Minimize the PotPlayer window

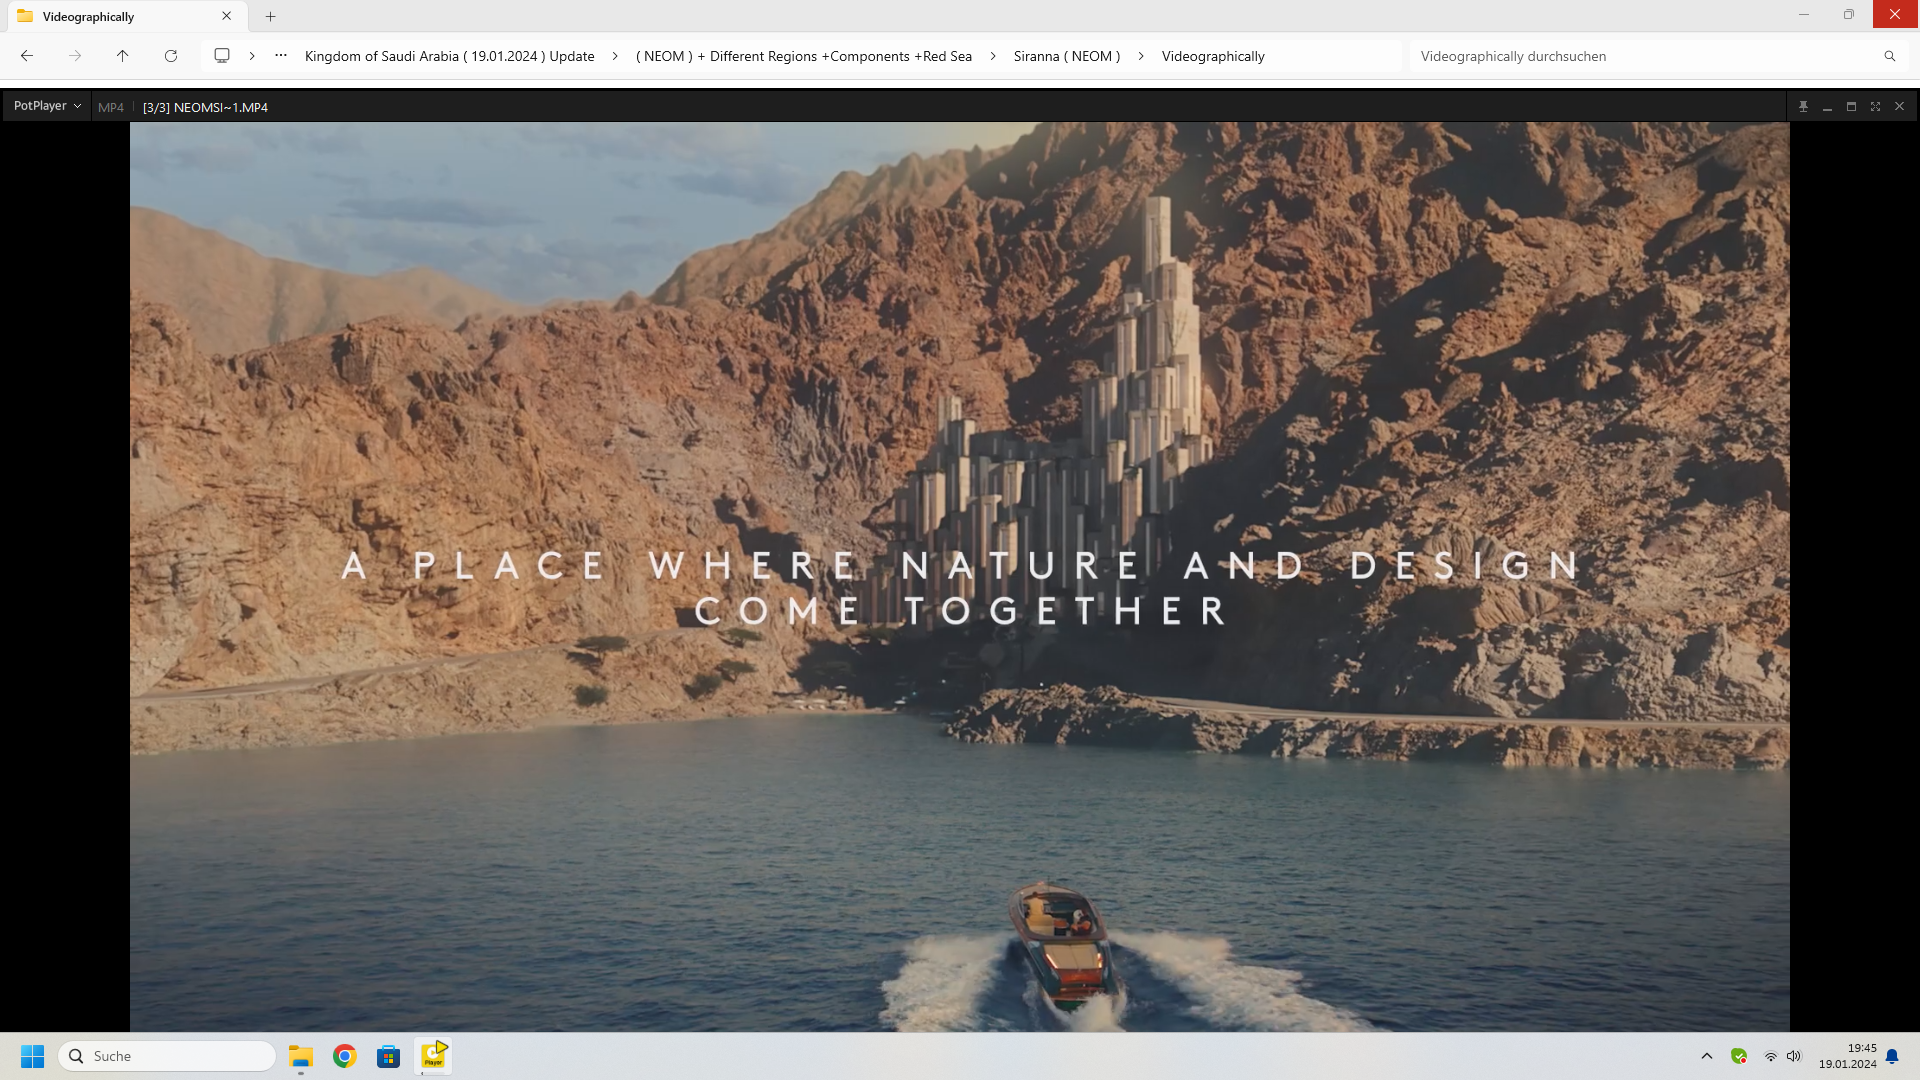pyautogui.click(x=1827, y=106)
